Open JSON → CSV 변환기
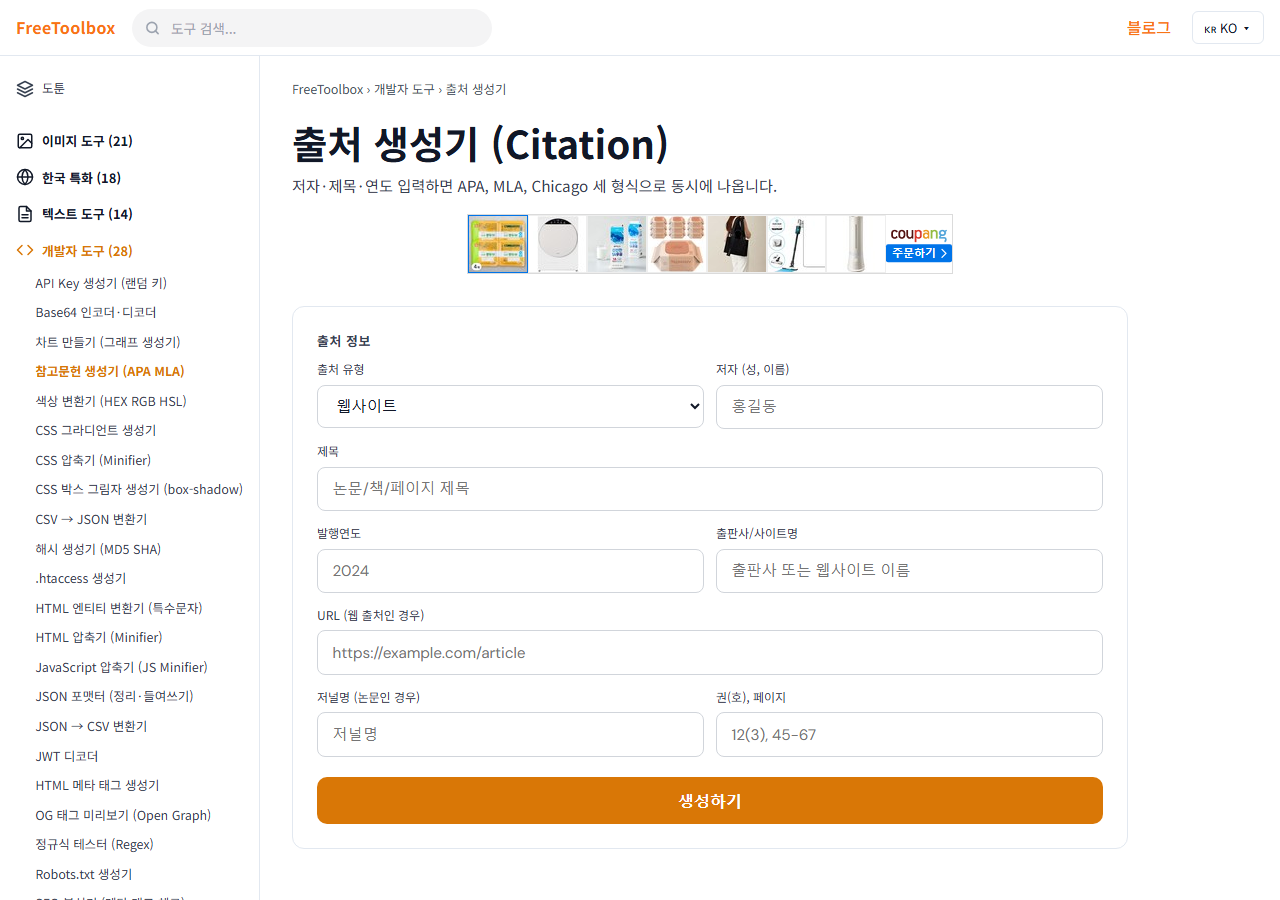1280x900 pixels. click(91, 726)
